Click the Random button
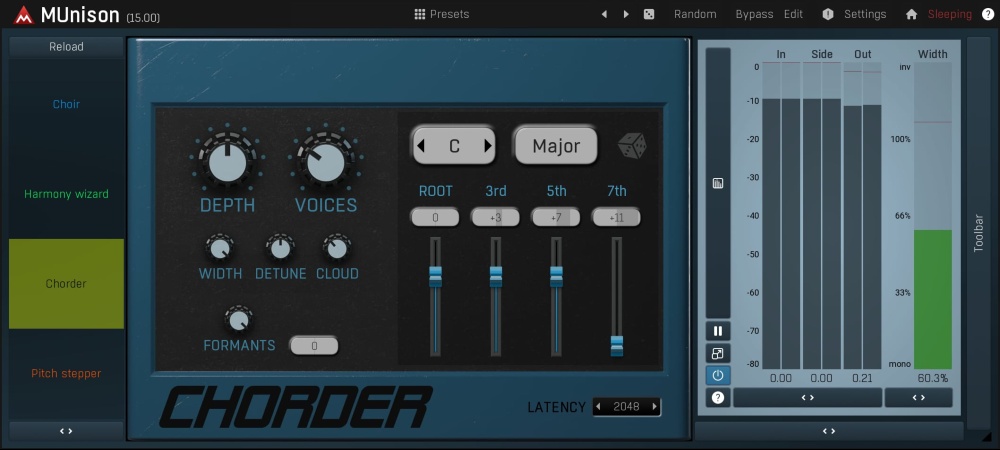 pos(695,14)
